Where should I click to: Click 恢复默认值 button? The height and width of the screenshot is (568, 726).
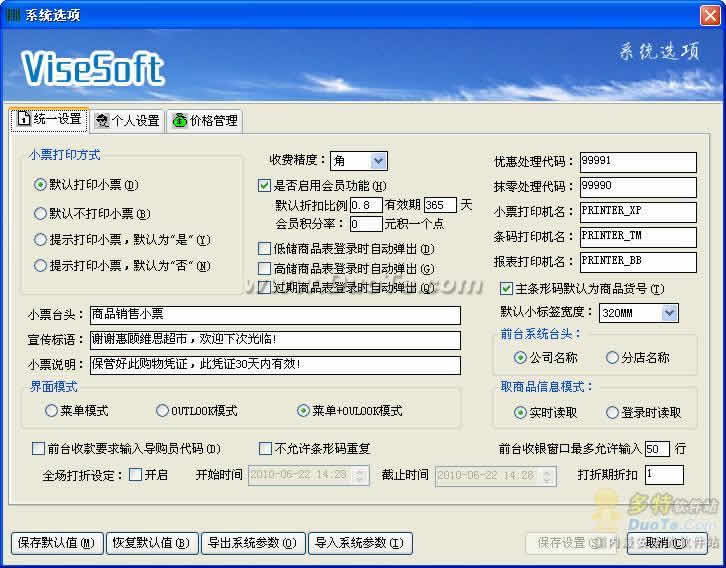click(152, 543)
